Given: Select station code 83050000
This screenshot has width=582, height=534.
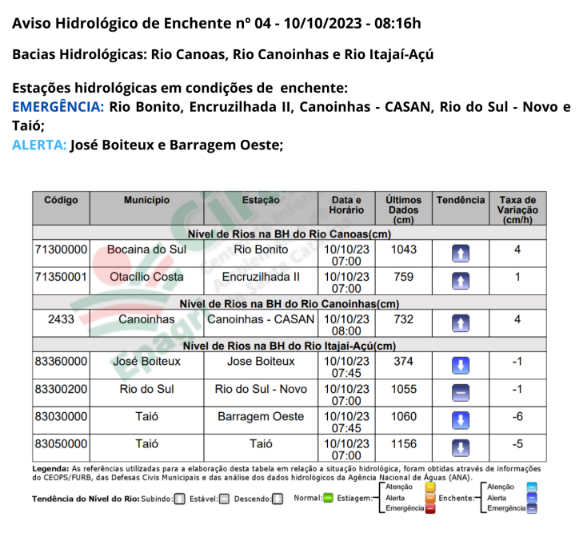Looking at the screenshot, I should tap(61, 444).
